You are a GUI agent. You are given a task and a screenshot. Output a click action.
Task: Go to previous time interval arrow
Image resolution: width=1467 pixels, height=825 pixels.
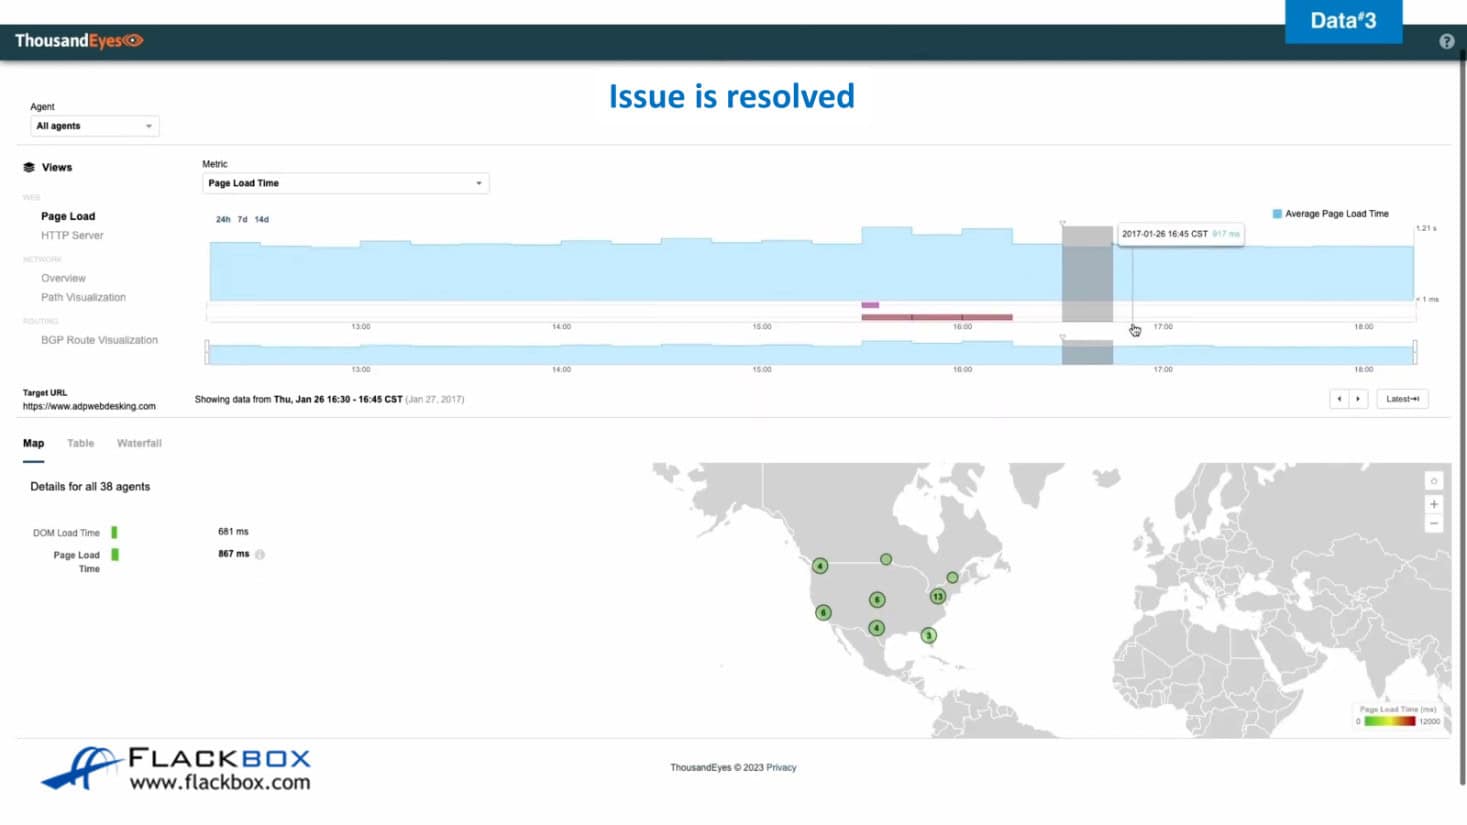1339,399
